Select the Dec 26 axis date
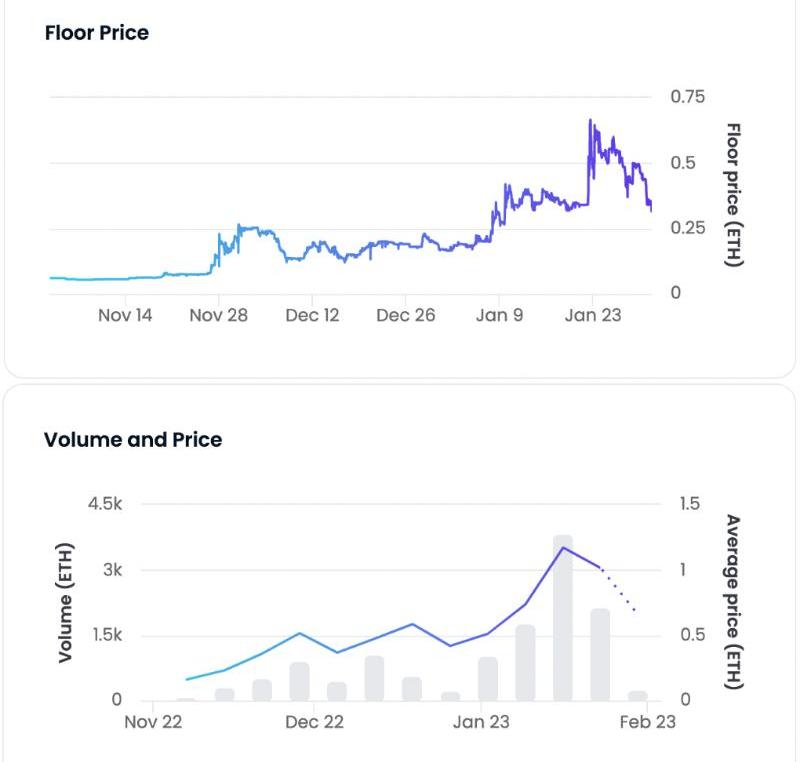The height and width of the screenshot is (762, 800). tap(406, 315)
